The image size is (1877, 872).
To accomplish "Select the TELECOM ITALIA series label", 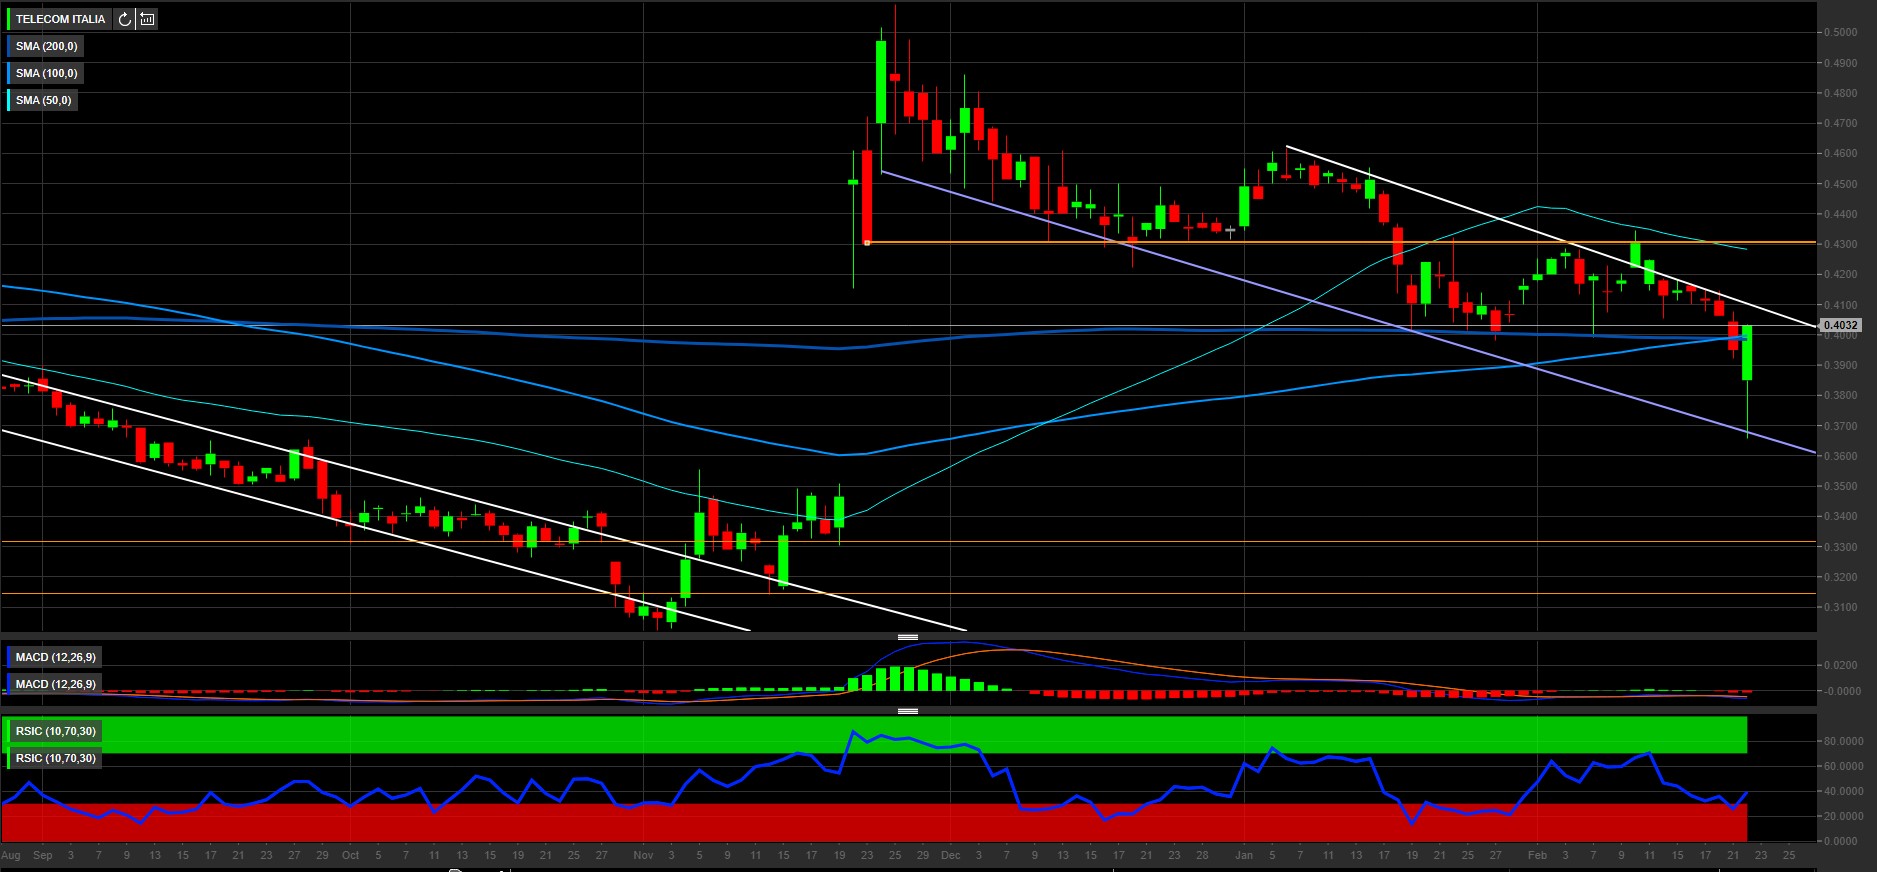I will (x=60, y=19).
